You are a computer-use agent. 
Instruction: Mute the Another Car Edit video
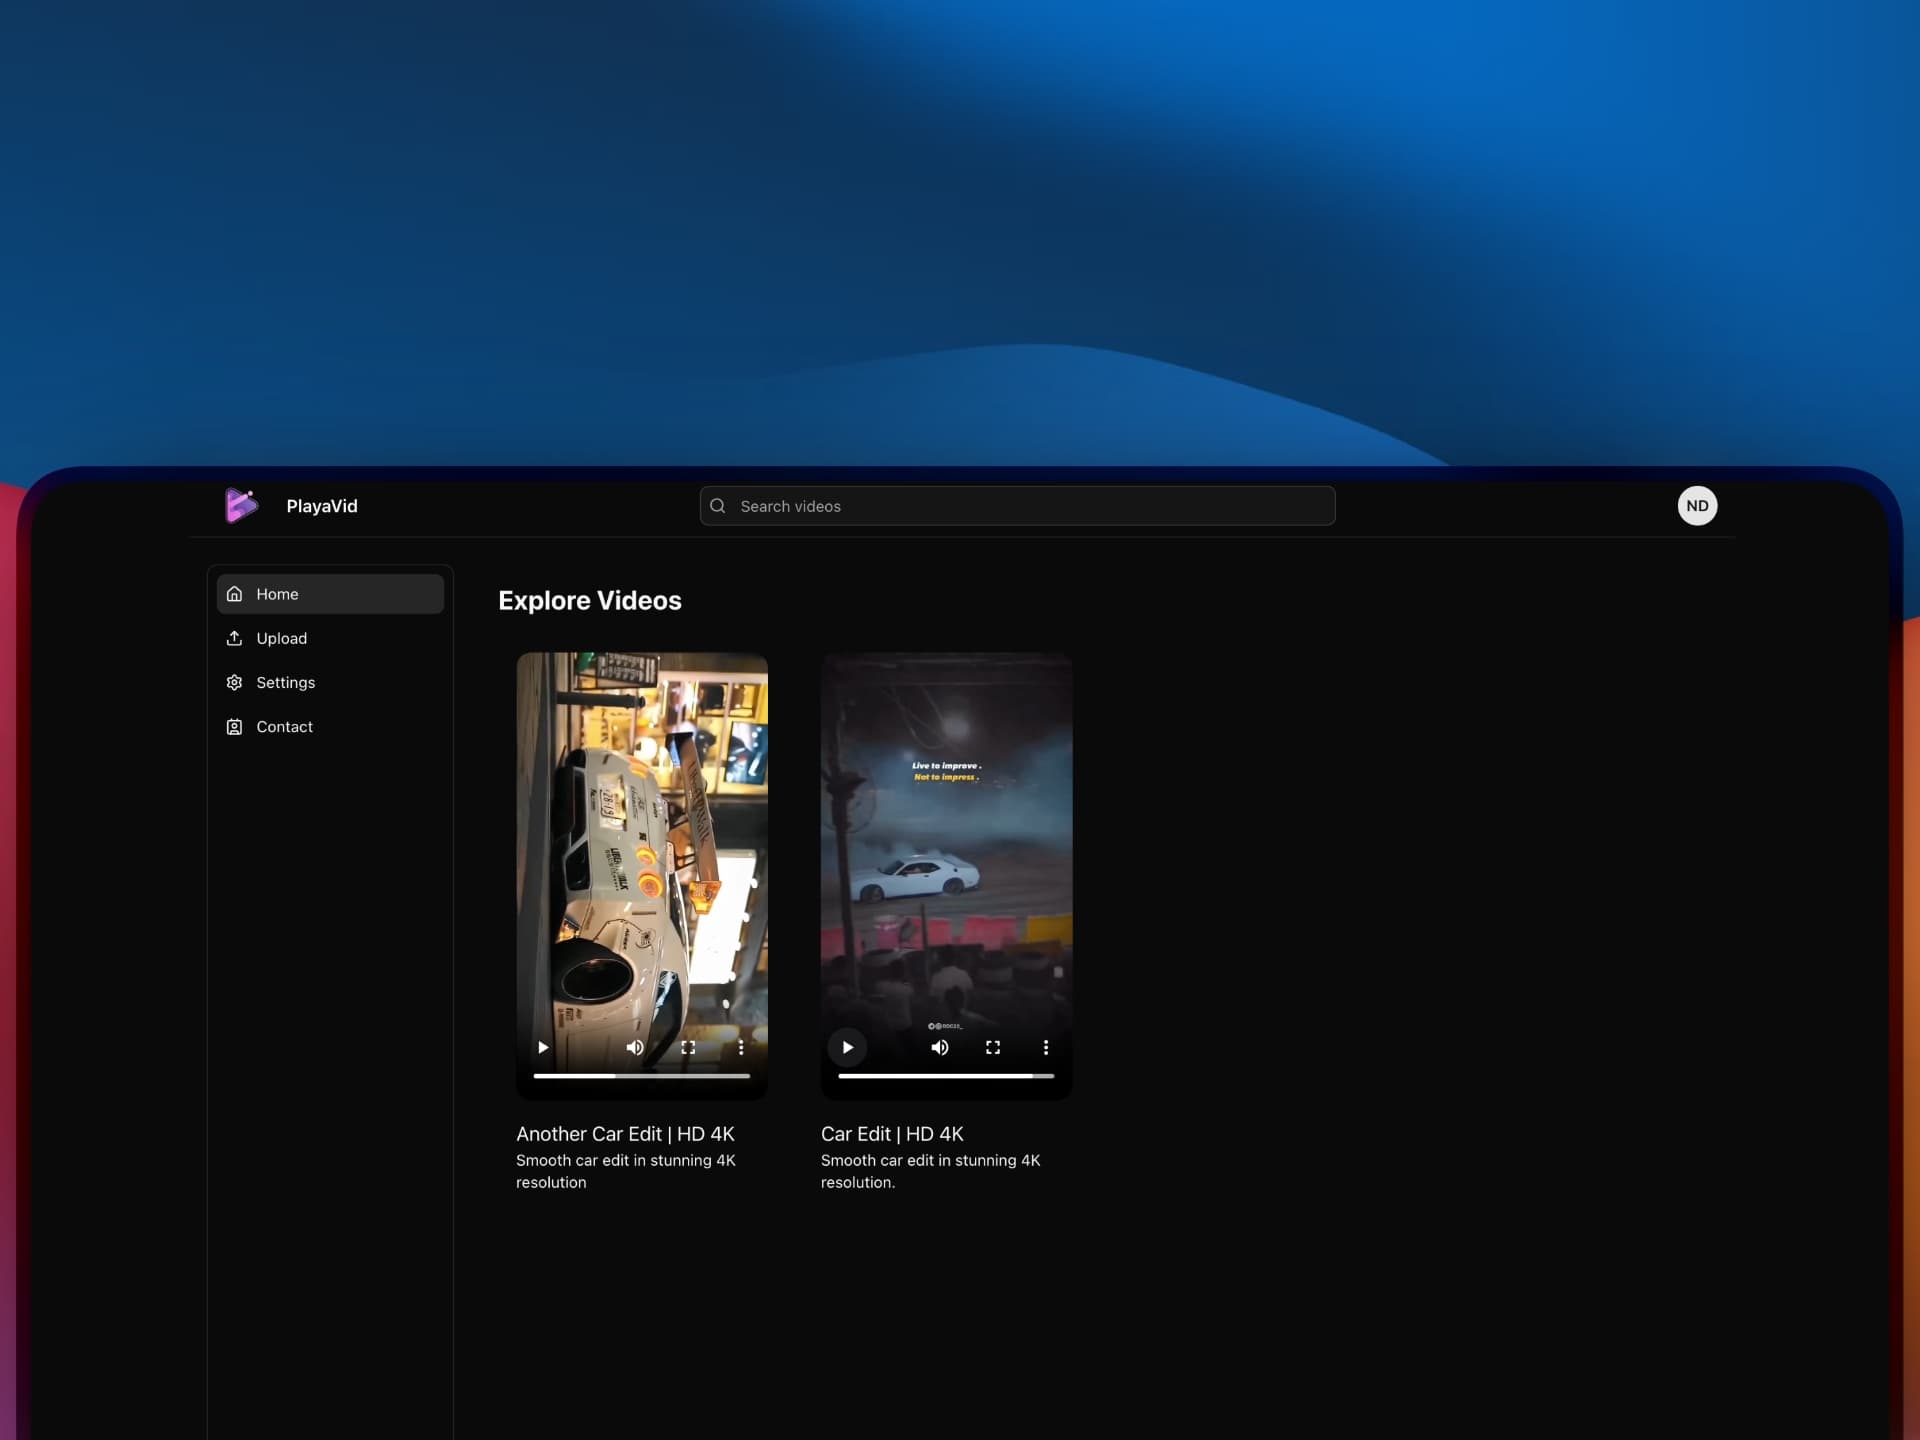pos(635,1047)
